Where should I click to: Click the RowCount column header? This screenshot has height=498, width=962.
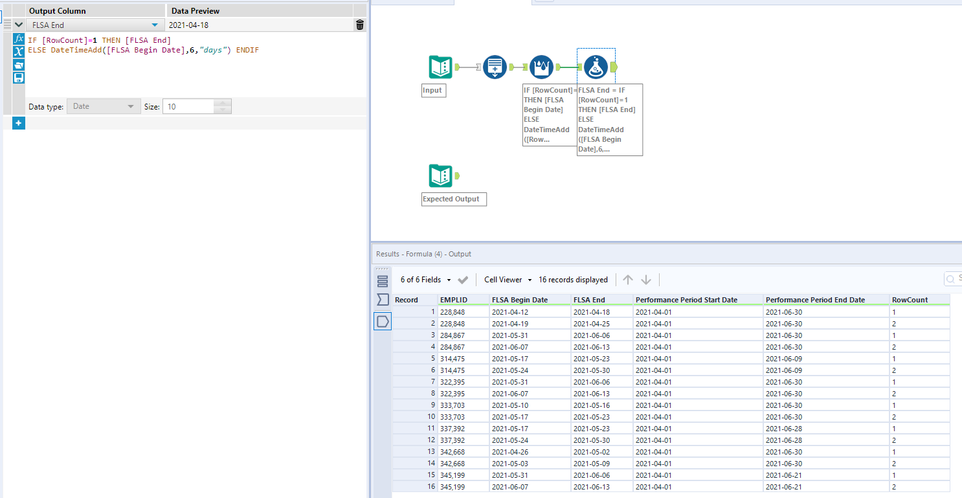(x=920, y=300)
